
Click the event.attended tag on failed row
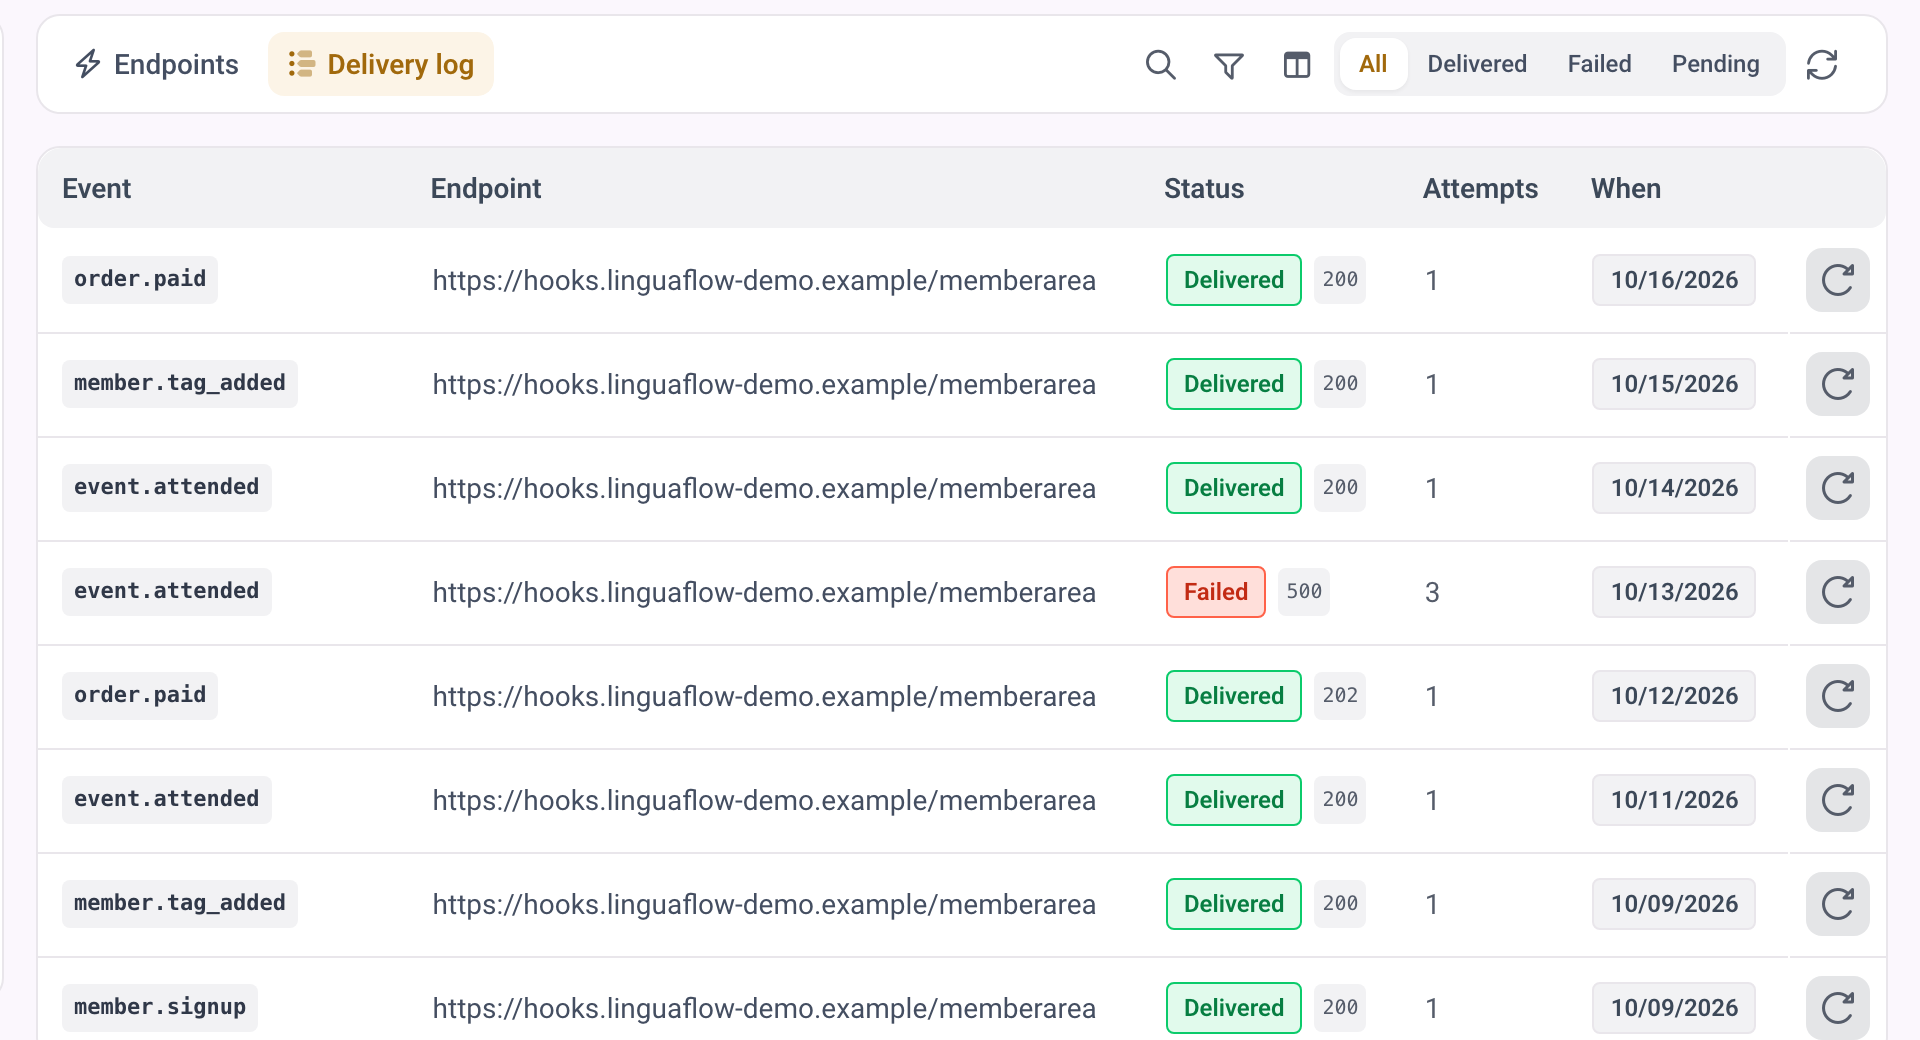pos(167,591)
